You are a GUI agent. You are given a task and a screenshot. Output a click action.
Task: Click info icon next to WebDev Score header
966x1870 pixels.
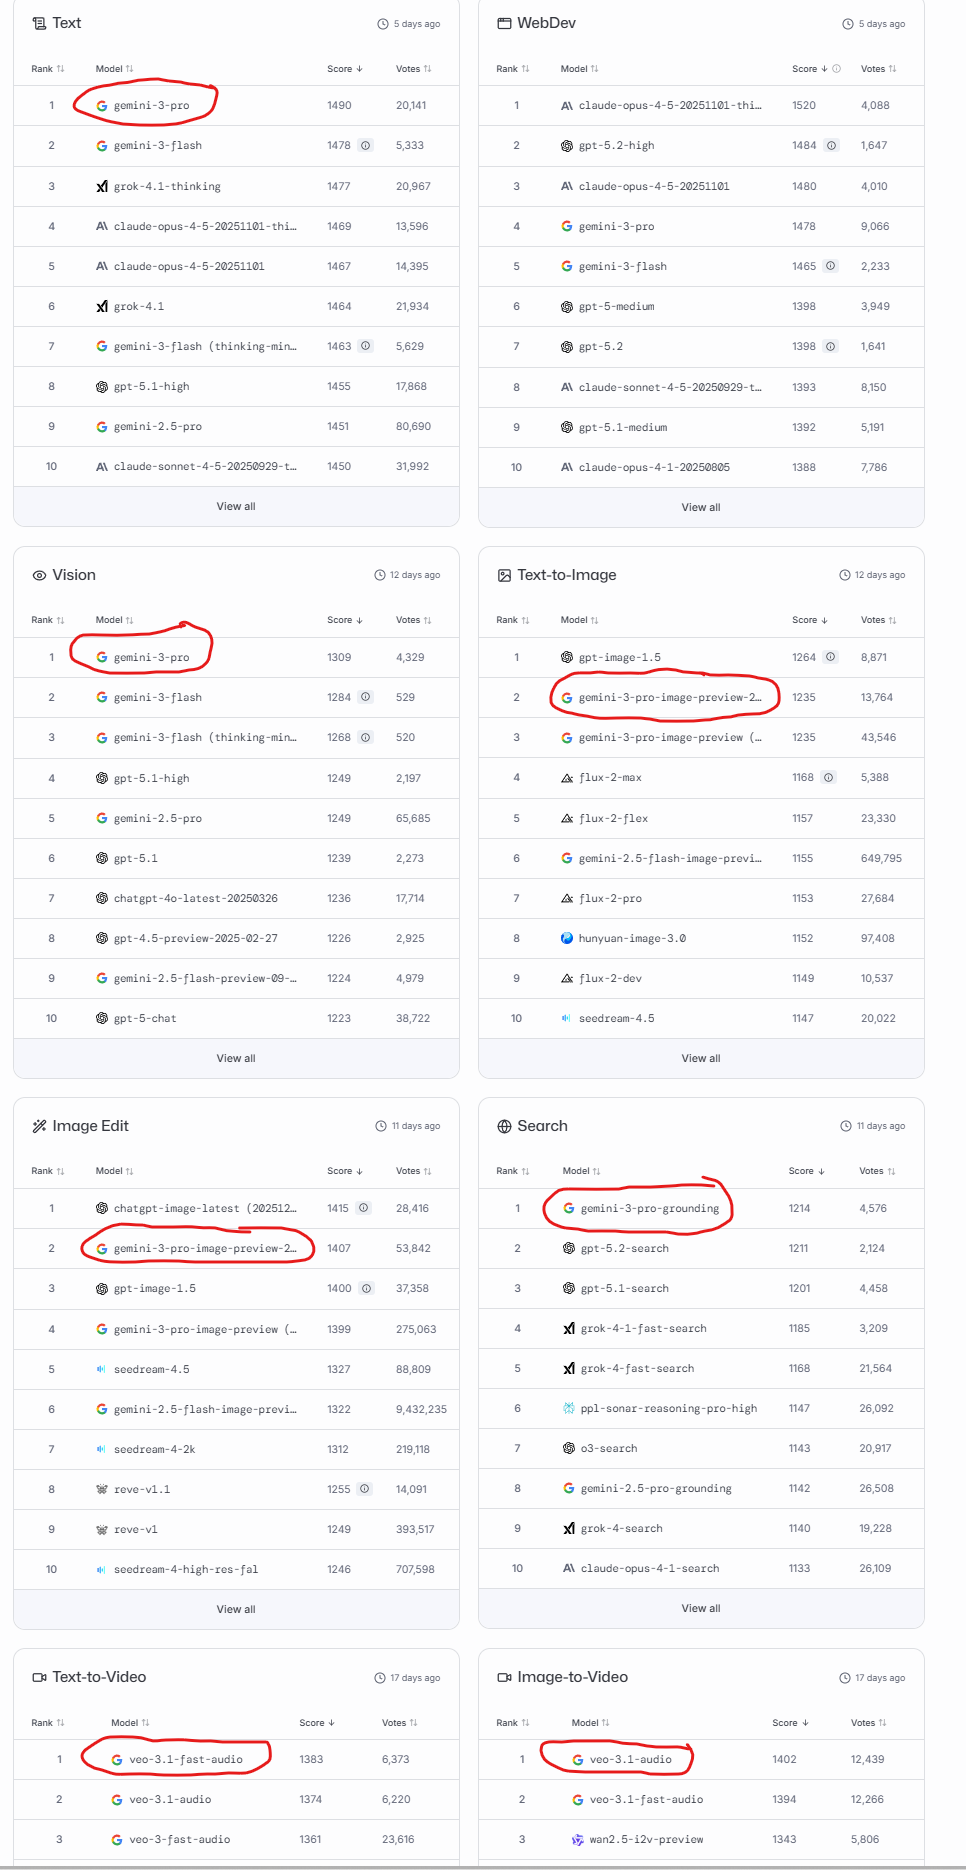837,69
